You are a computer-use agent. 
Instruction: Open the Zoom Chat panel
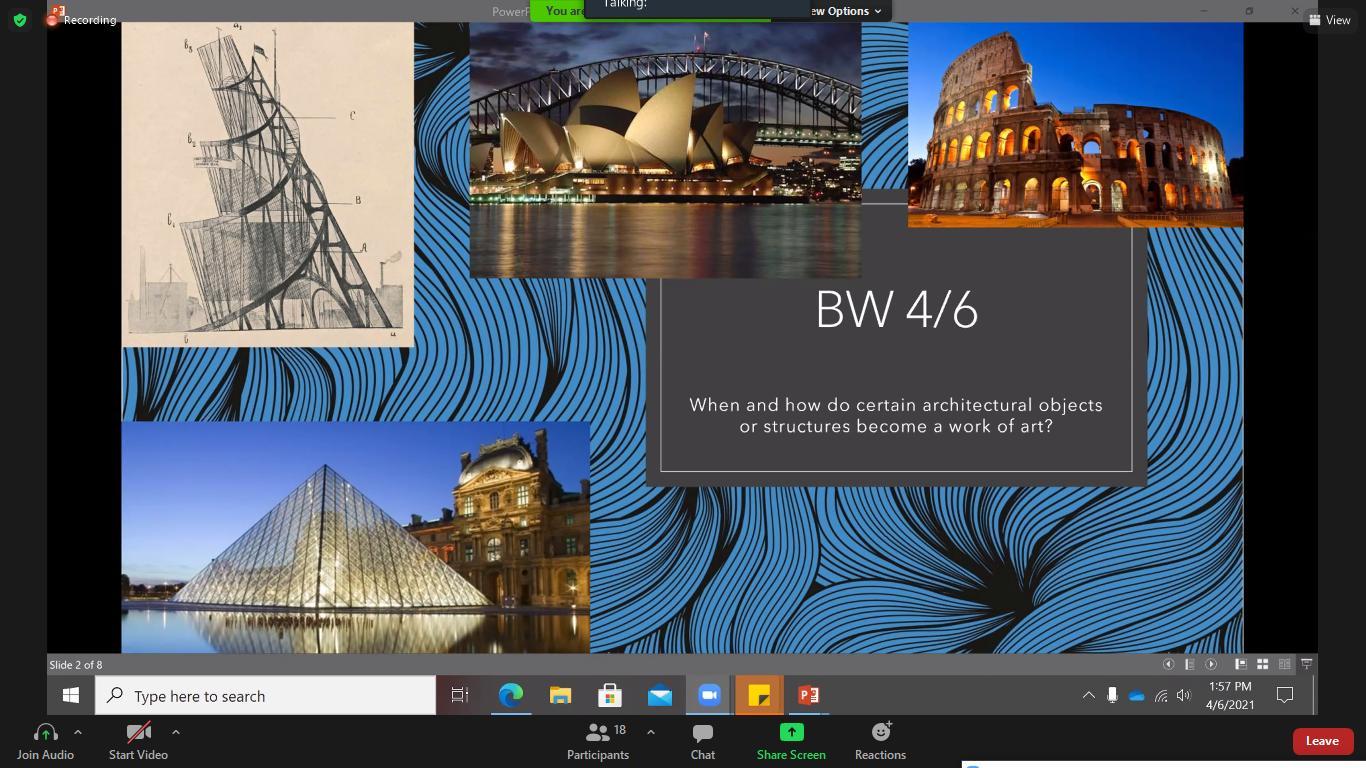point(702,741)
